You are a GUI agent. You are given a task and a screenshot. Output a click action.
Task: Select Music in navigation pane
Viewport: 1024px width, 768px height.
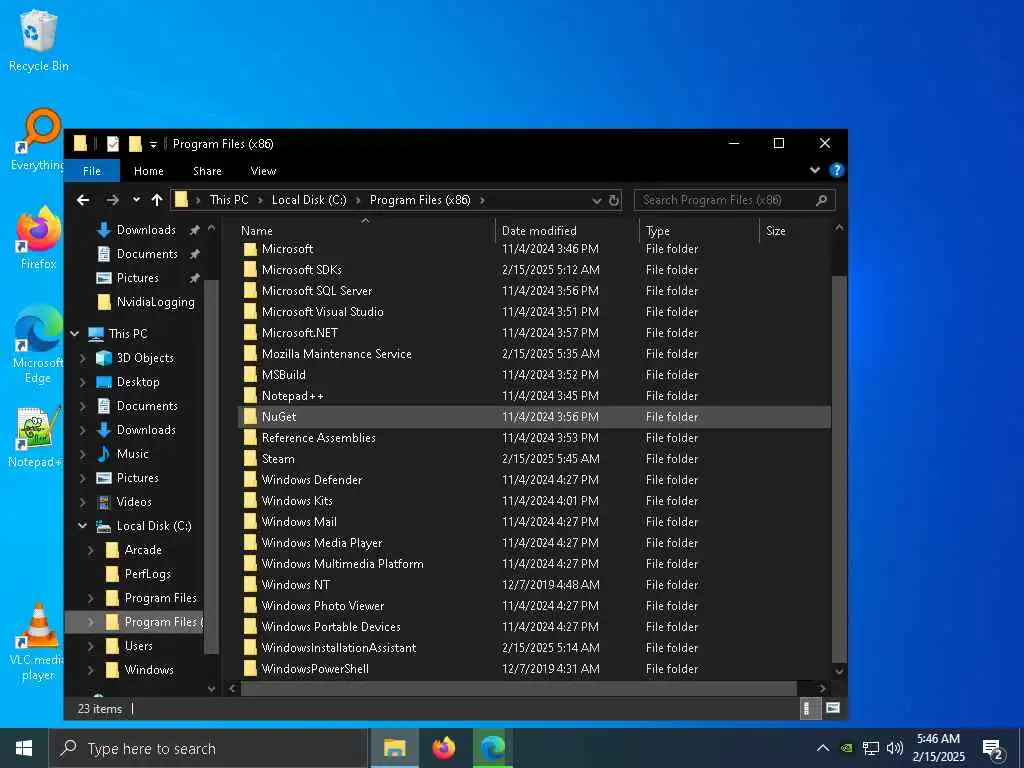123,454
